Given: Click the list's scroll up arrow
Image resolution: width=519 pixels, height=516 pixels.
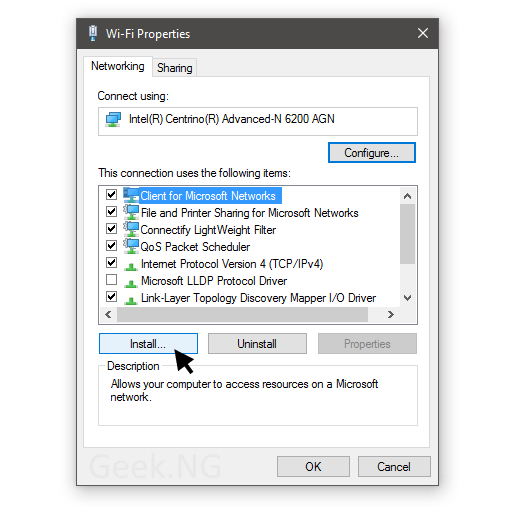Looking at the screenshot, I should (407, 196).
